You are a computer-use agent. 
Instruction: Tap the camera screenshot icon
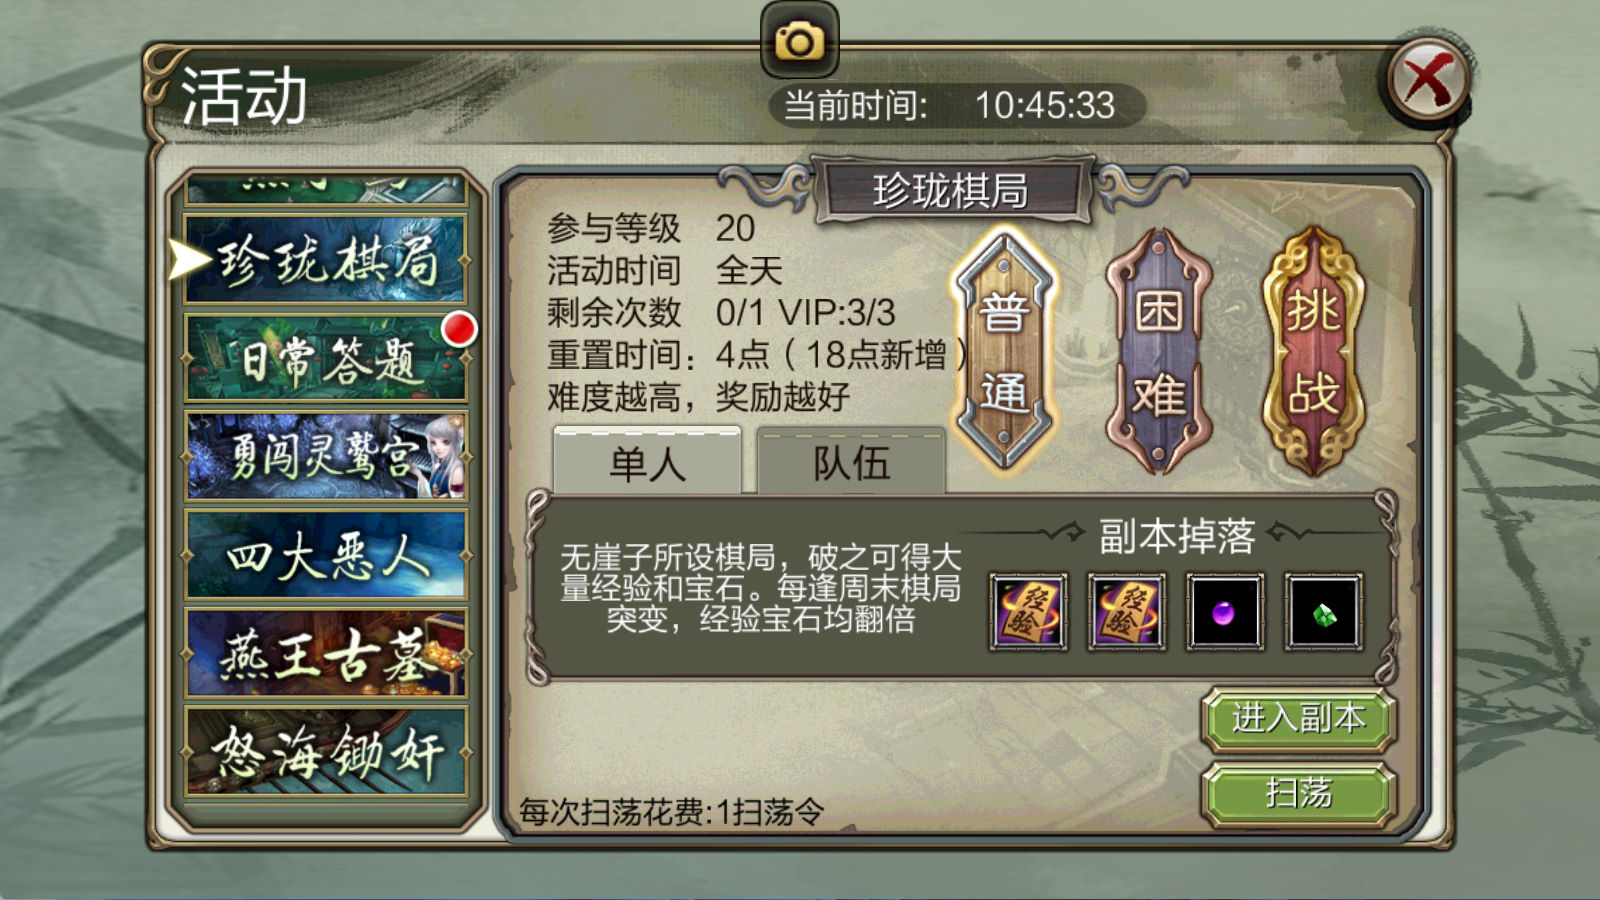(799, 40)
